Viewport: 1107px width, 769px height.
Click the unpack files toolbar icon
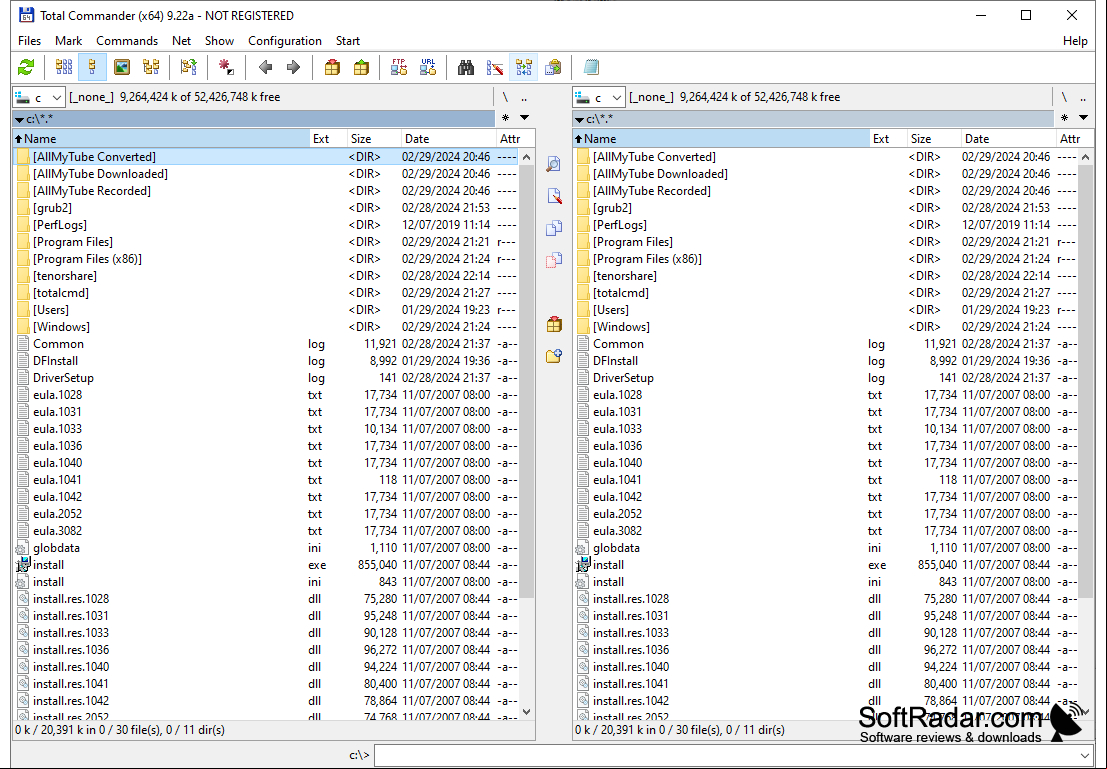(361, 67)
